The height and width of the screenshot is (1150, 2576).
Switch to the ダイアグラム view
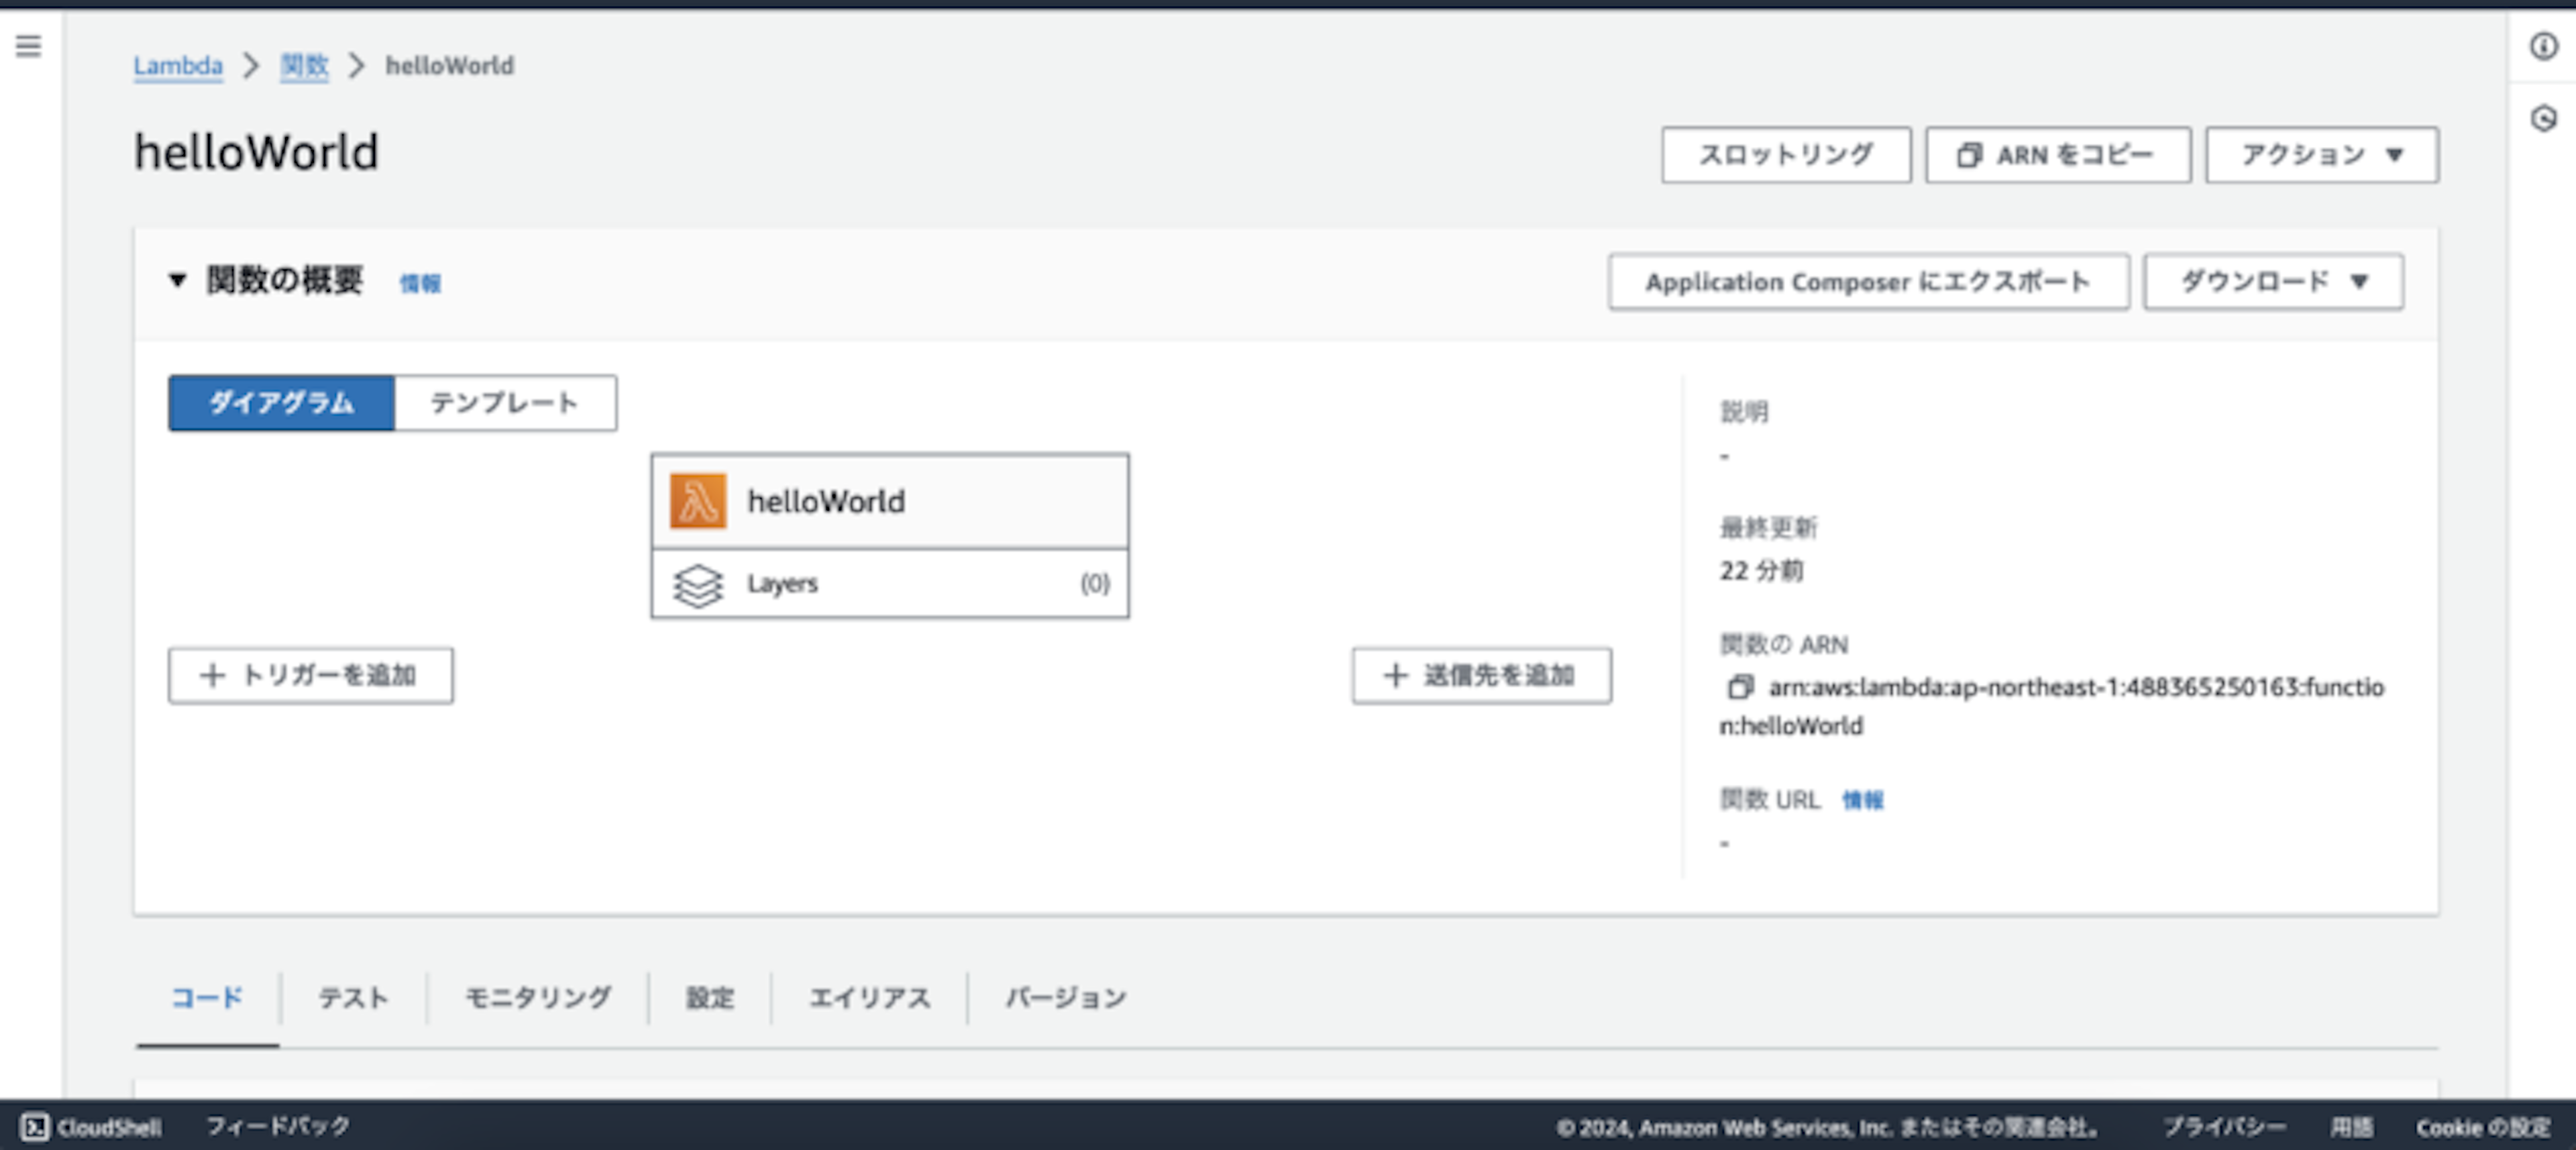pyautogui.click(x=281, y=403)
